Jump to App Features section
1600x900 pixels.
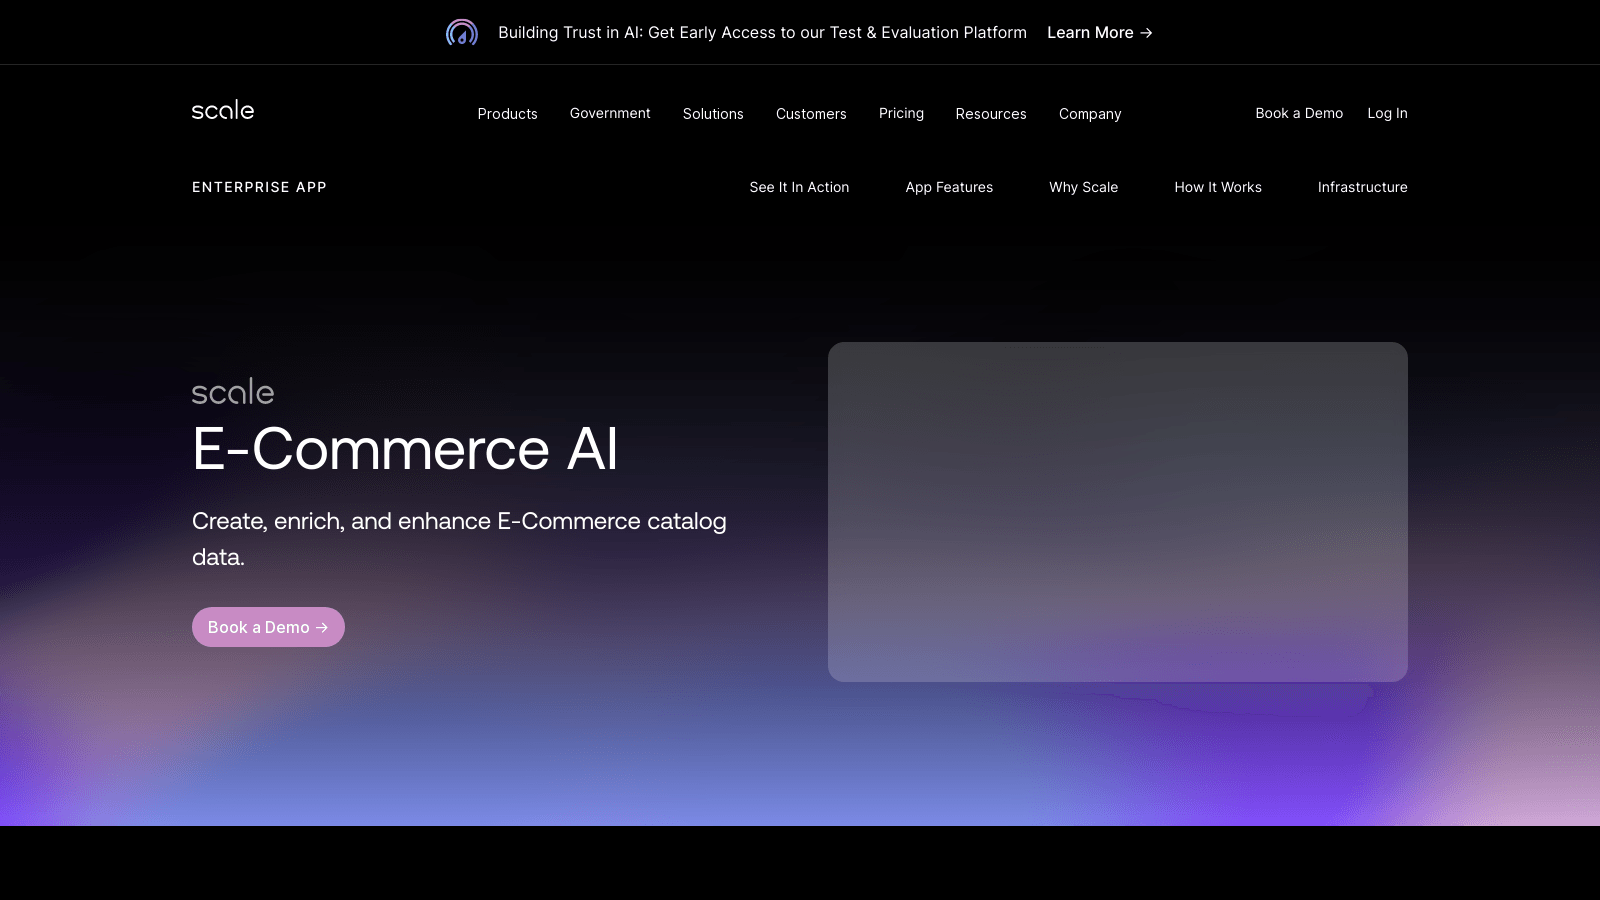tap(949, 187)
